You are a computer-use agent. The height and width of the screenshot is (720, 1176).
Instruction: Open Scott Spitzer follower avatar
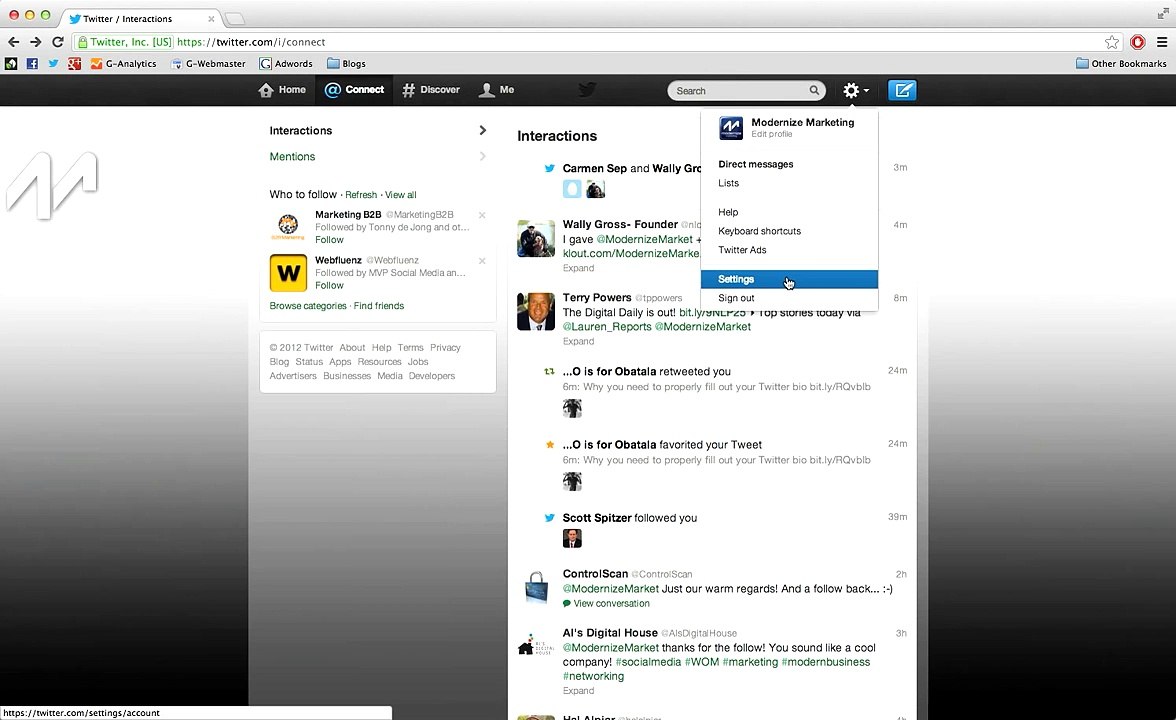(x=572, y=538)
